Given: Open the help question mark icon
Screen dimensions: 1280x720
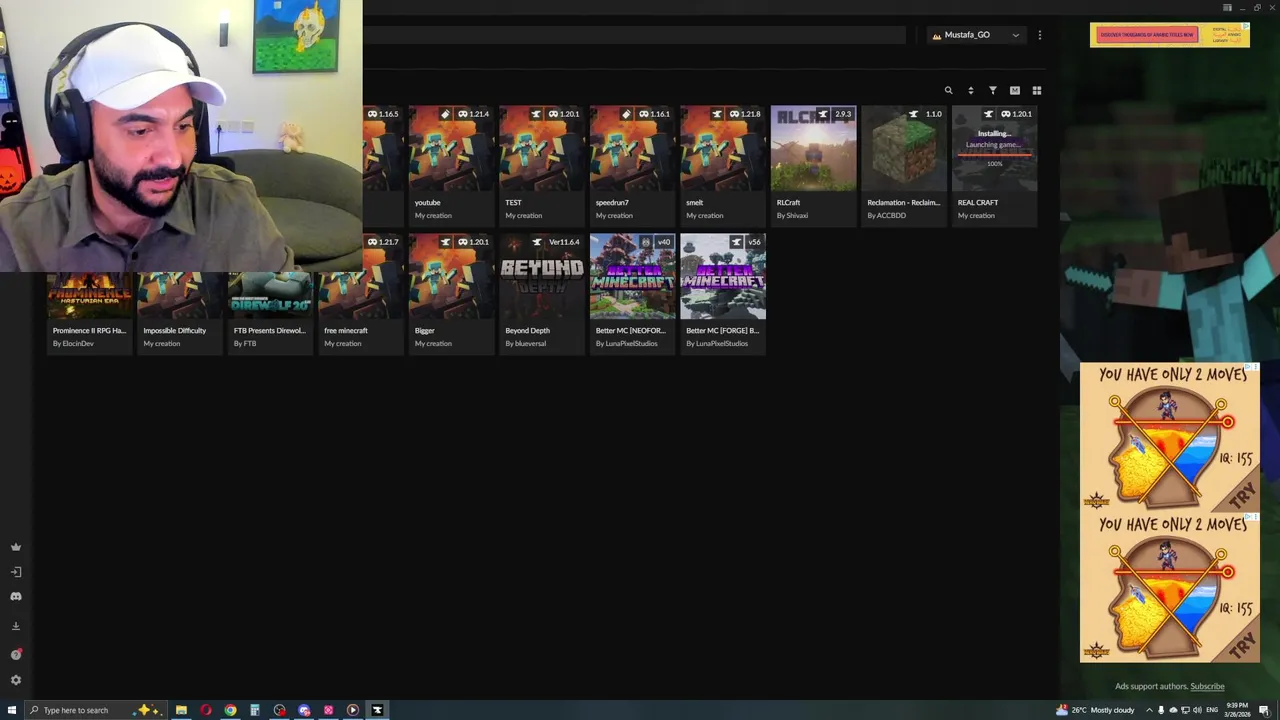Looking at the screenshot, I should pyautogui.click(x=16, y=655).
